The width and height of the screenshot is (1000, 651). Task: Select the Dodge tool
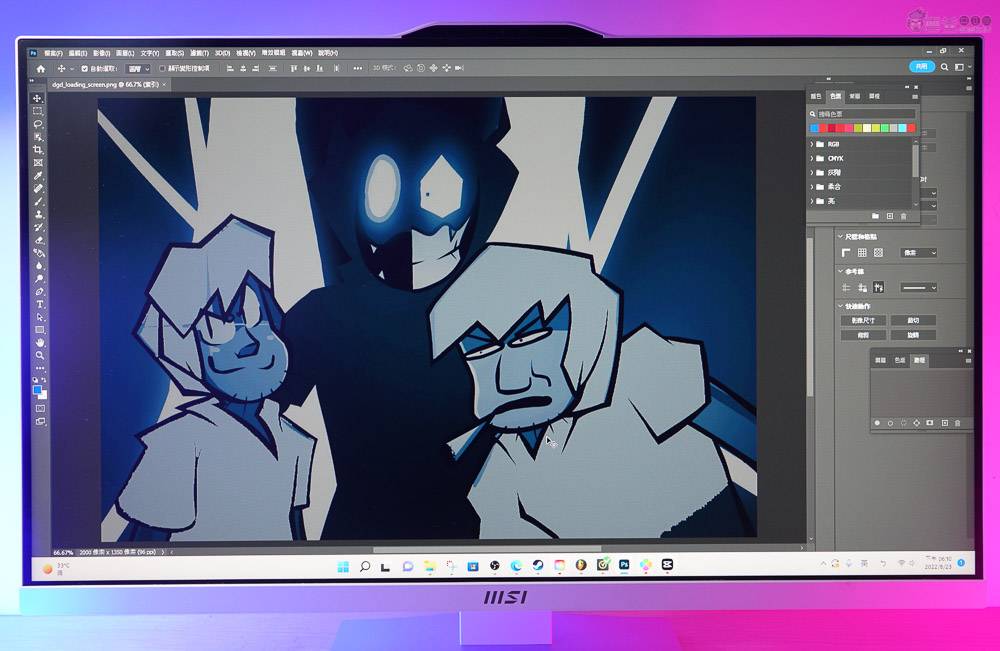point(39,279)
